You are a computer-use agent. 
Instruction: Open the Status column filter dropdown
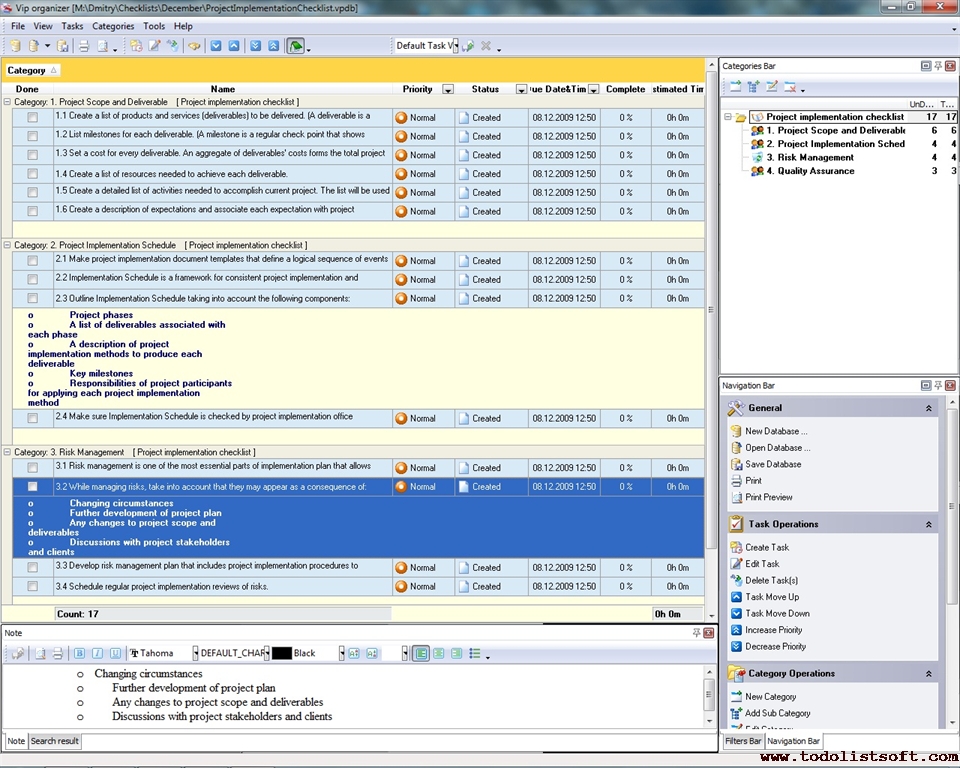[x=521, y=88]
